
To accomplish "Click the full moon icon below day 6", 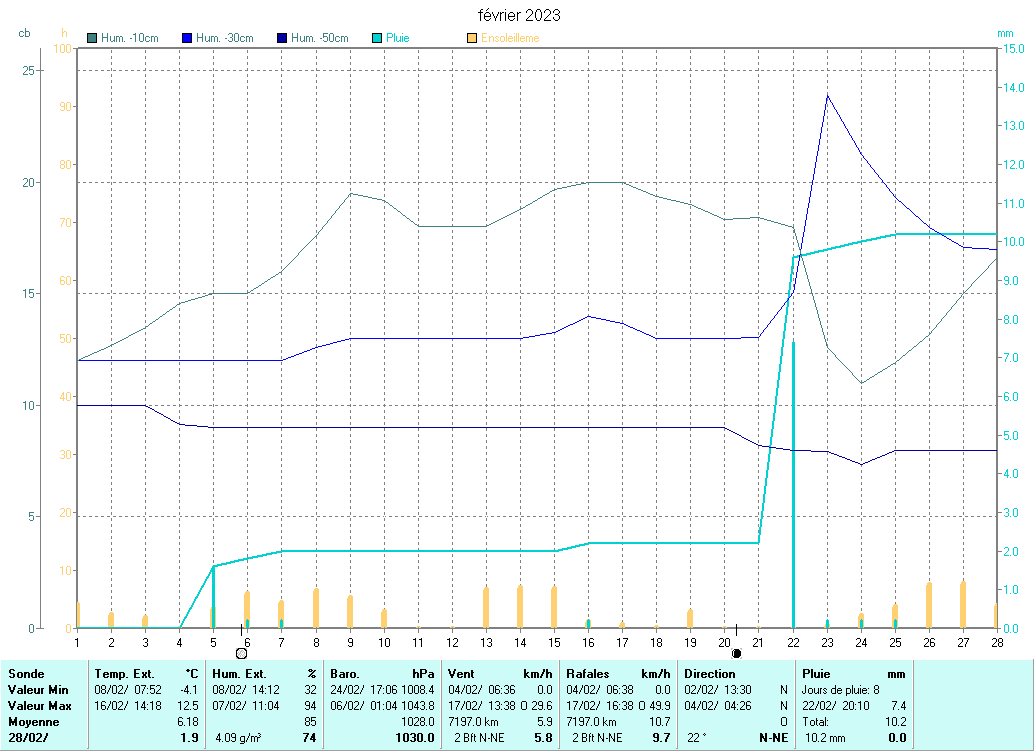I will click(x=241, y=653).
